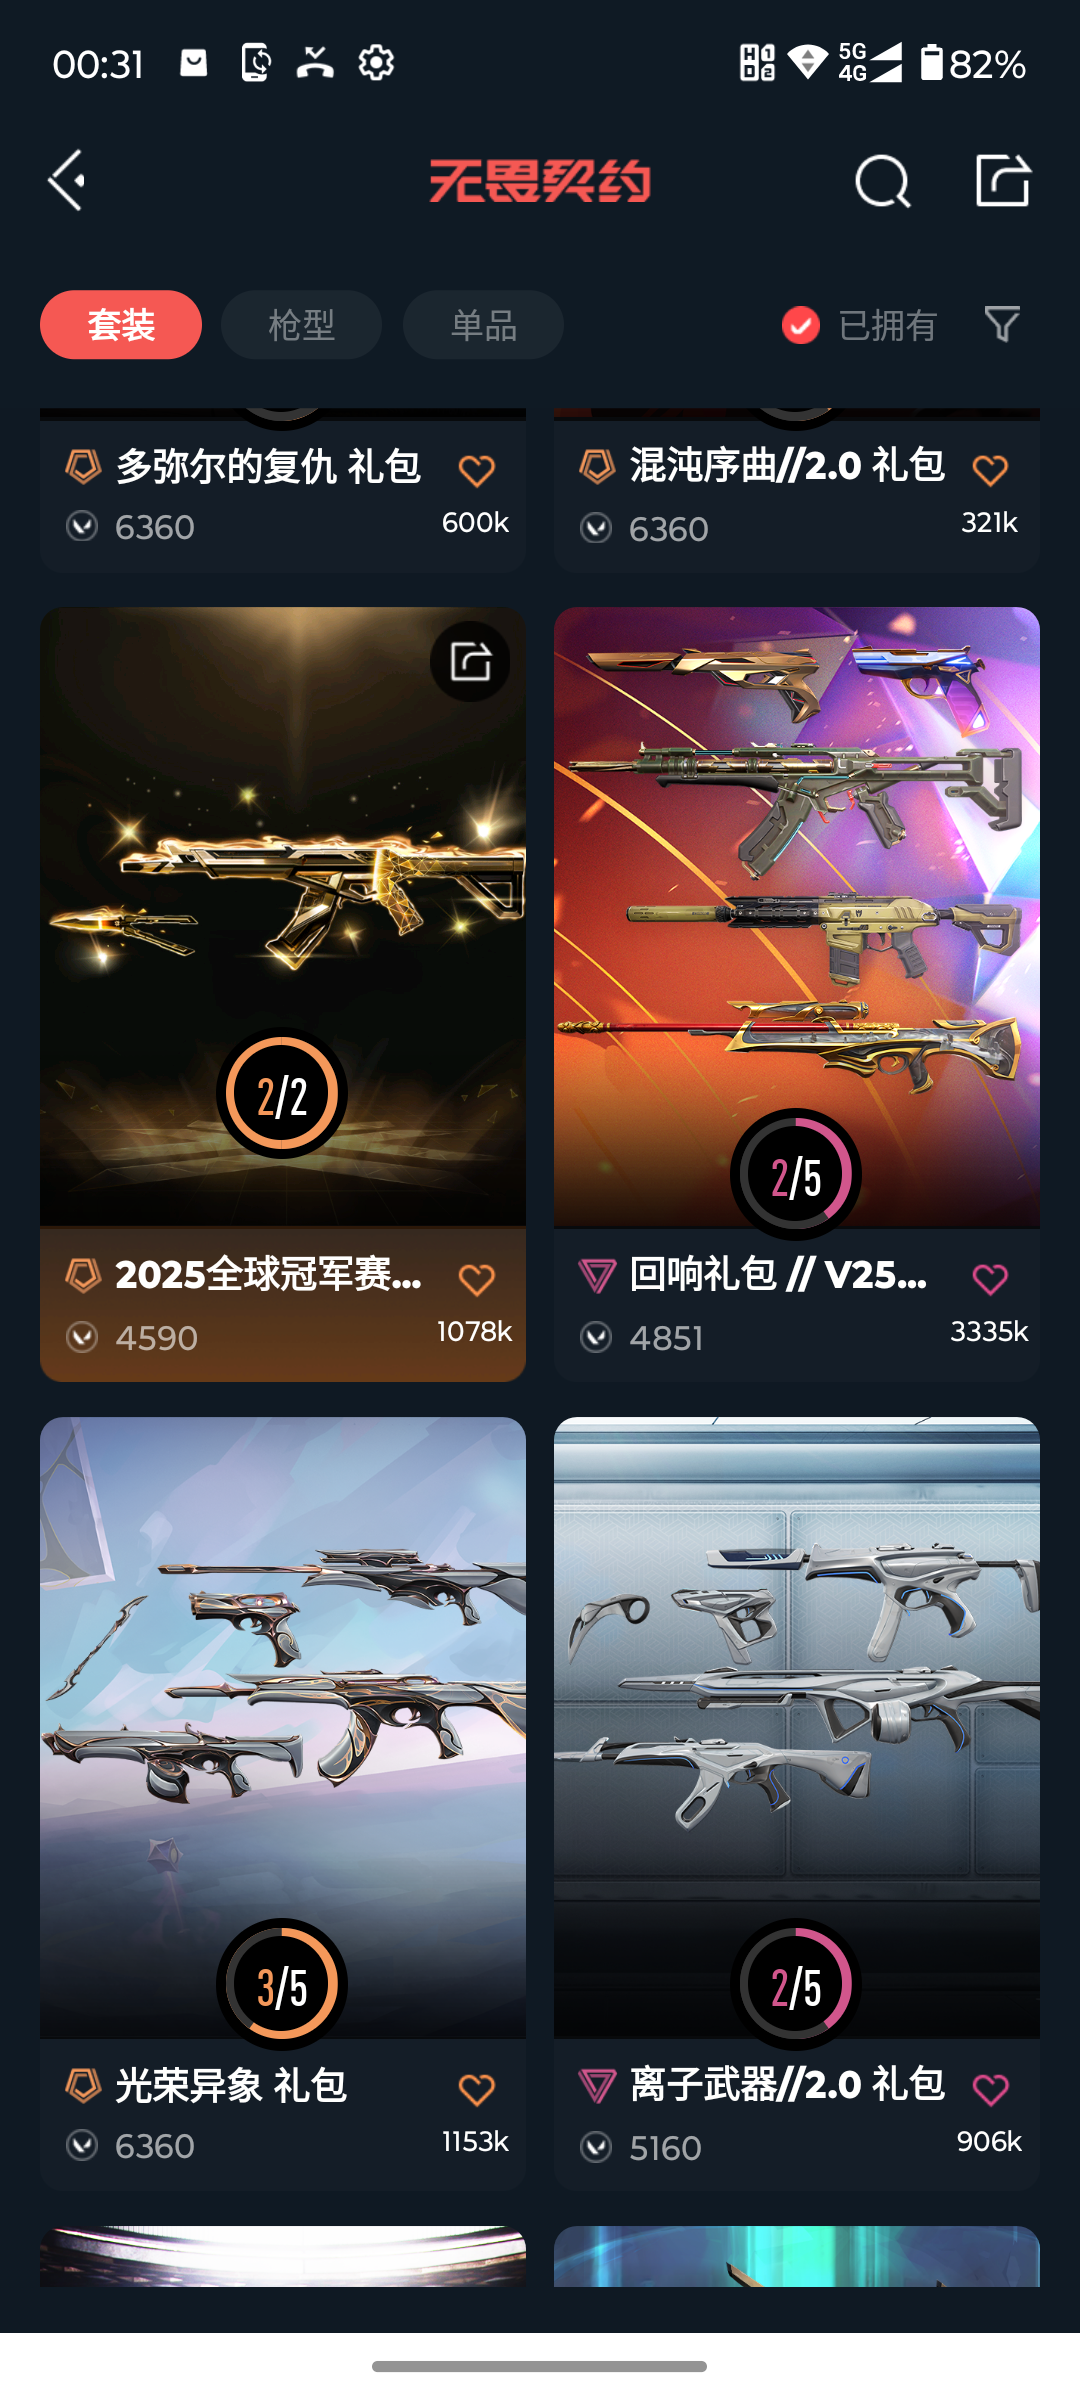The width and height of the screenshot is (1080, 2400).
Task: Favorite the 混沌序曲//2.0 礼包 heart
Action: point(990,470)
